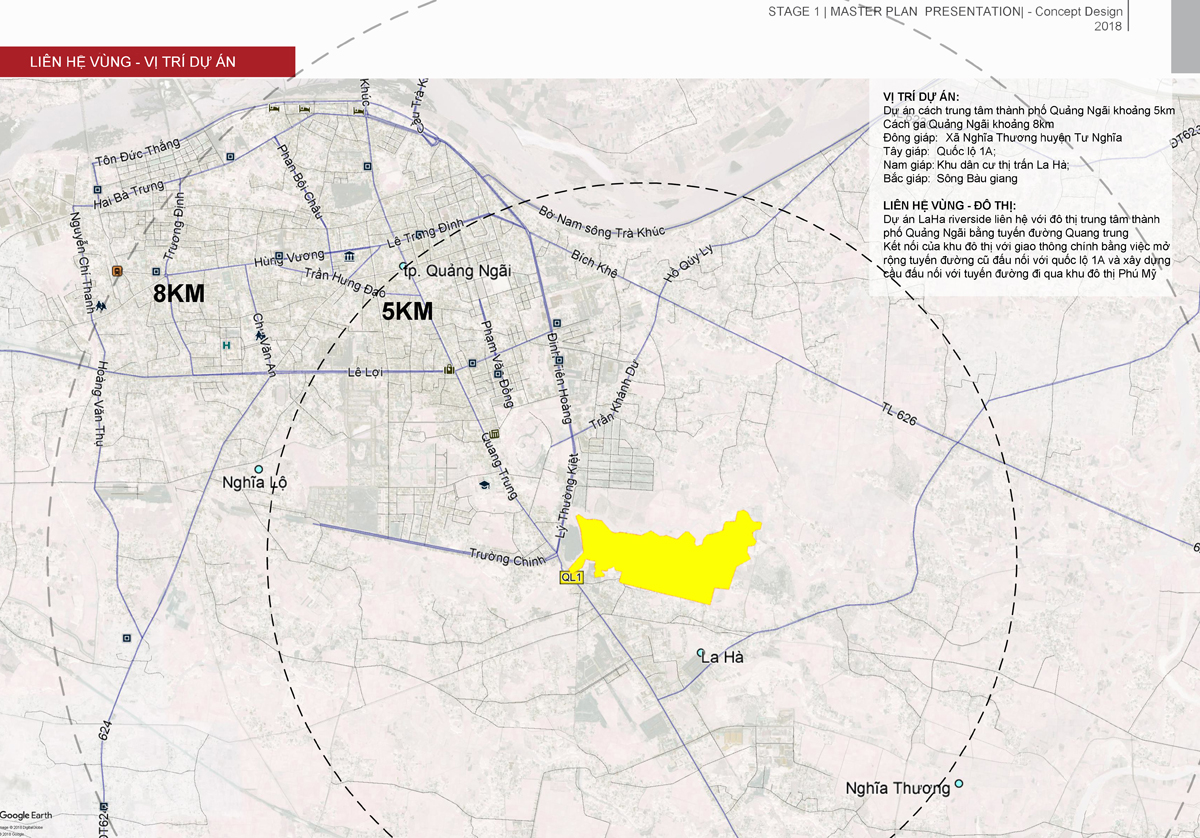
Task: Click the yellow LaHa project area
Action: click(x=668, y=558)
